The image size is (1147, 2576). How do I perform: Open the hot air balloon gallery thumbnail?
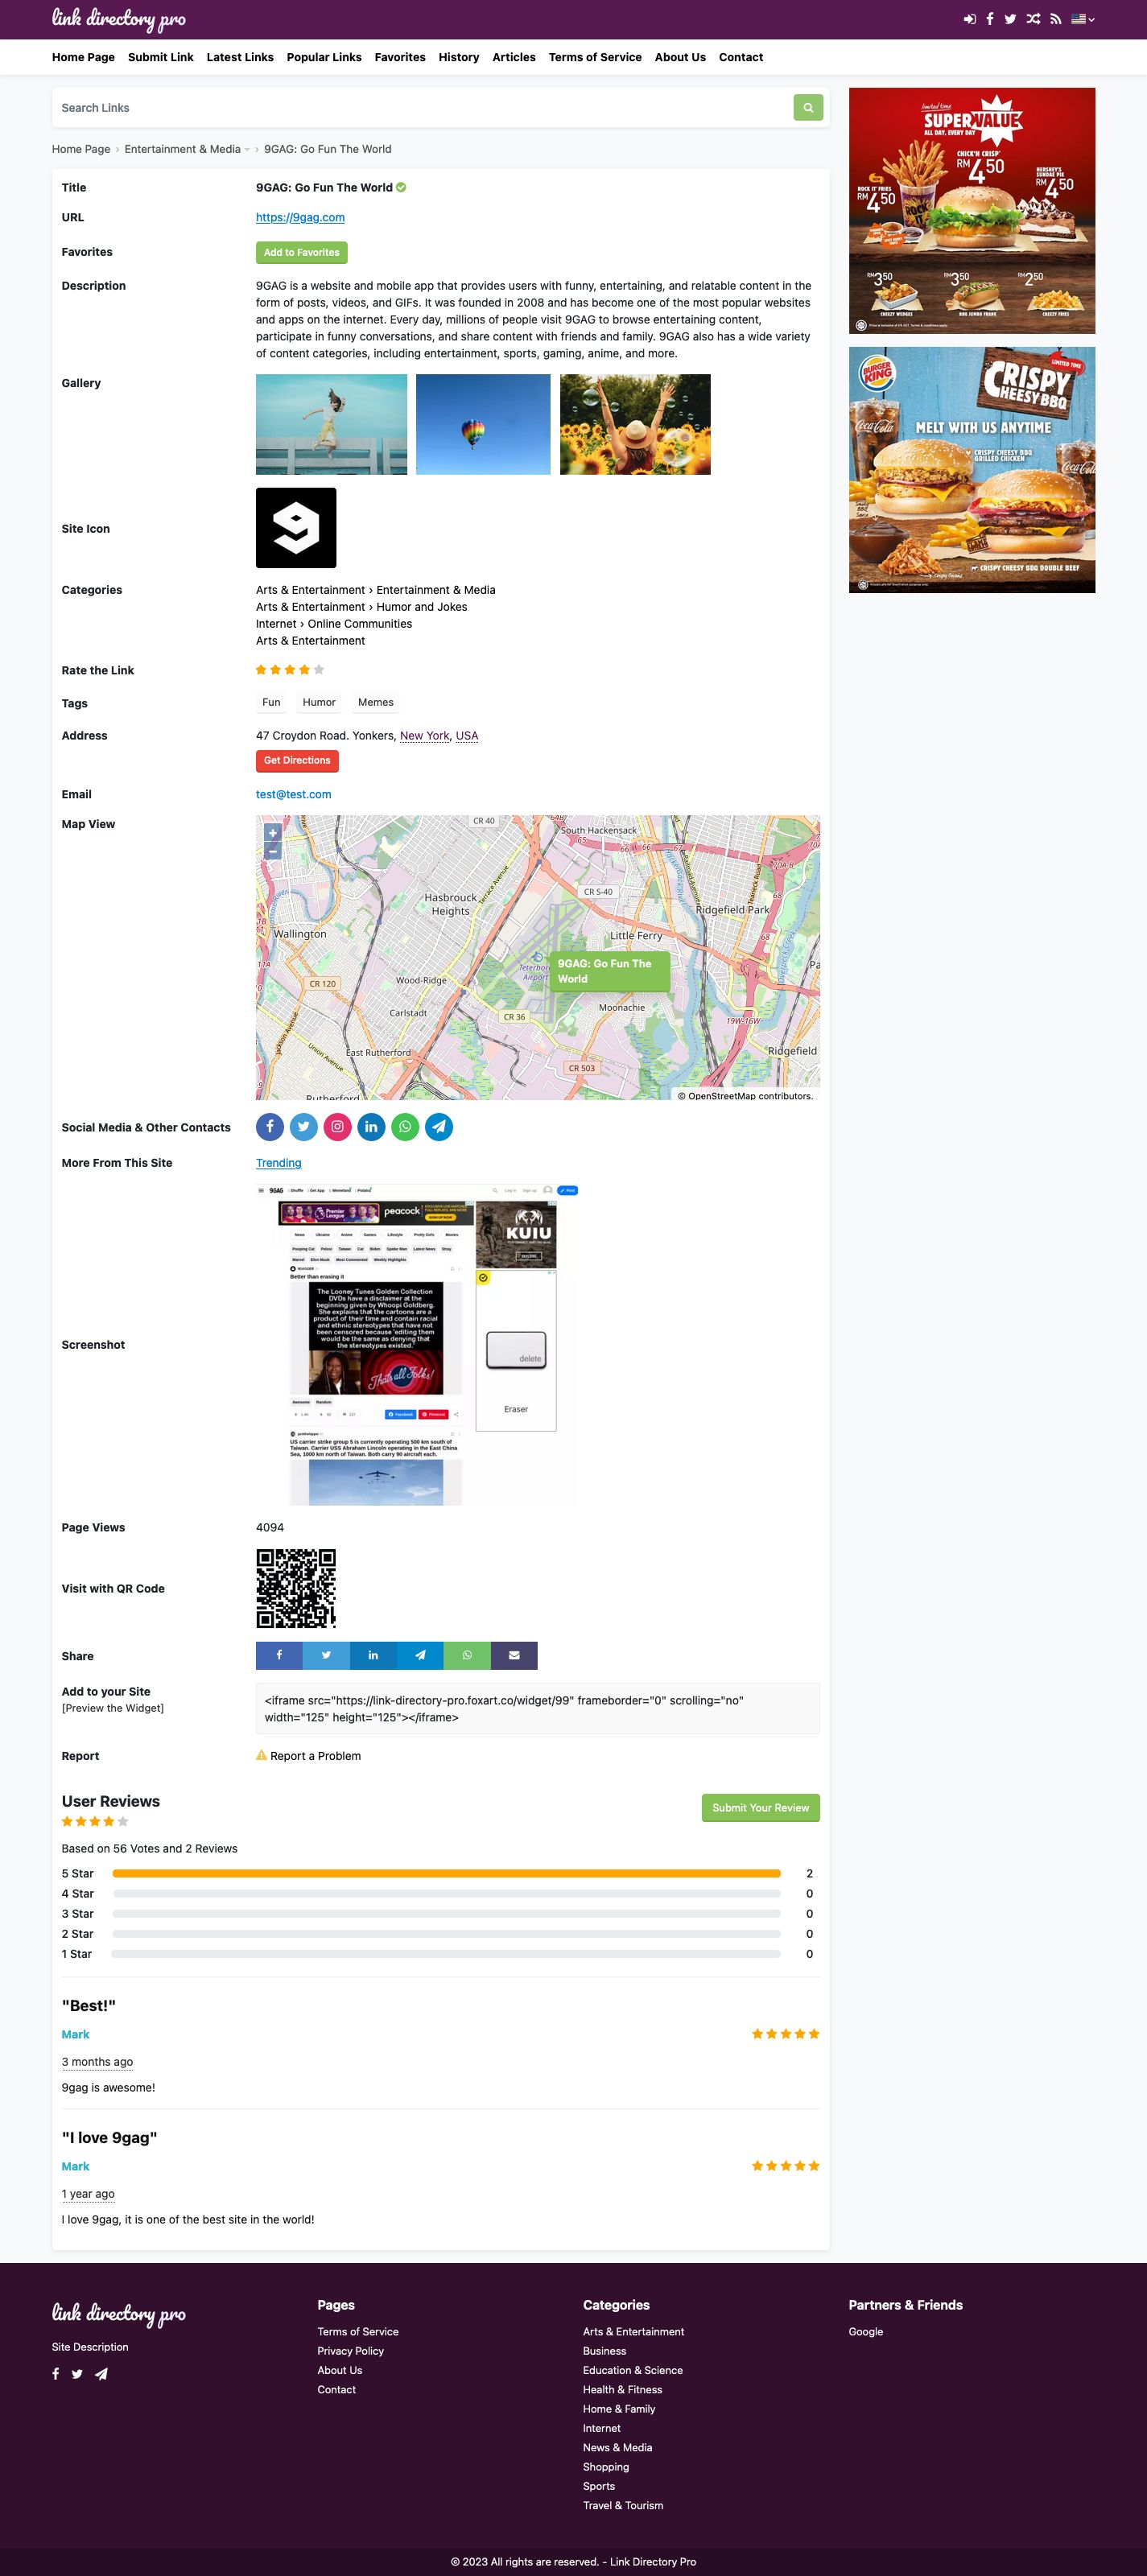click(483, 424)
